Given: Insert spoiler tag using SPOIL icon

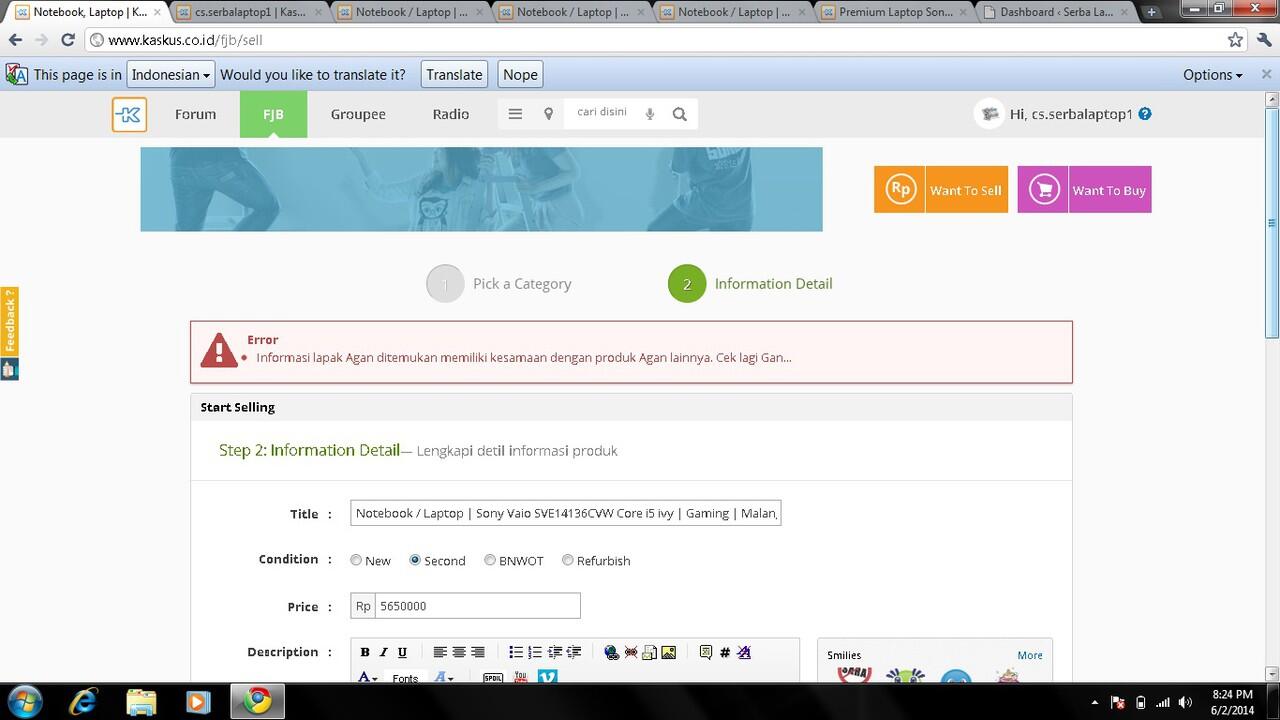Looking at the screenshot, I should [x=493, y=677].
